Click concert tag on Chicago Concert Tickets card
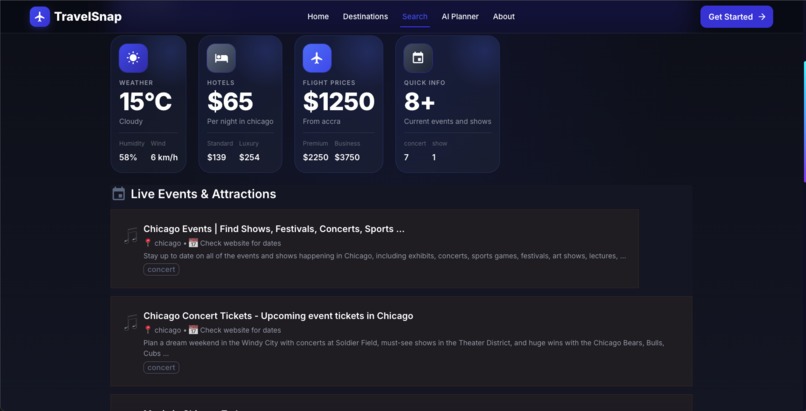This screenshot has height=411, width=806. [x=161, y=367]
